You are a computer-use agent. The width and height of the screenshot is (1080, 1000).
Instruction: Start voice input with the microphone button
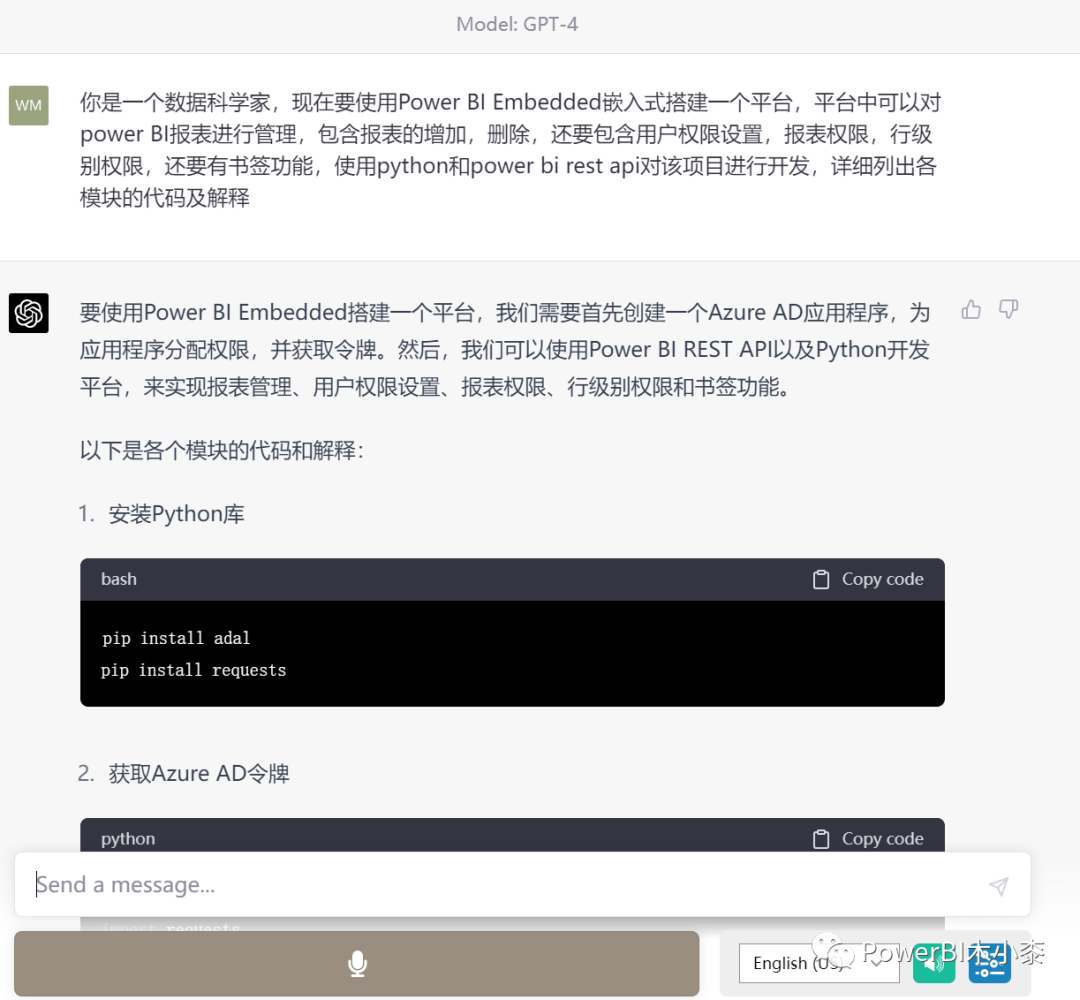[x=357, y=963]
